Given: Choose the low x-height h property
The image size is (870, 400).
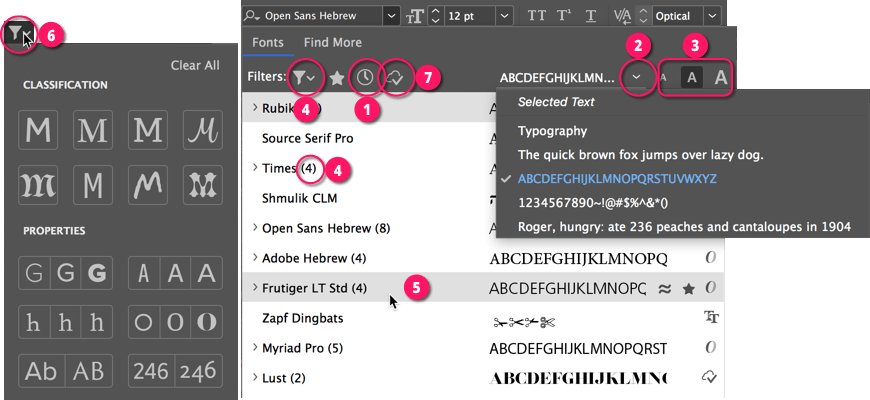Looking at the screenshot, I should pyautogui.click(x=34, y=322).
